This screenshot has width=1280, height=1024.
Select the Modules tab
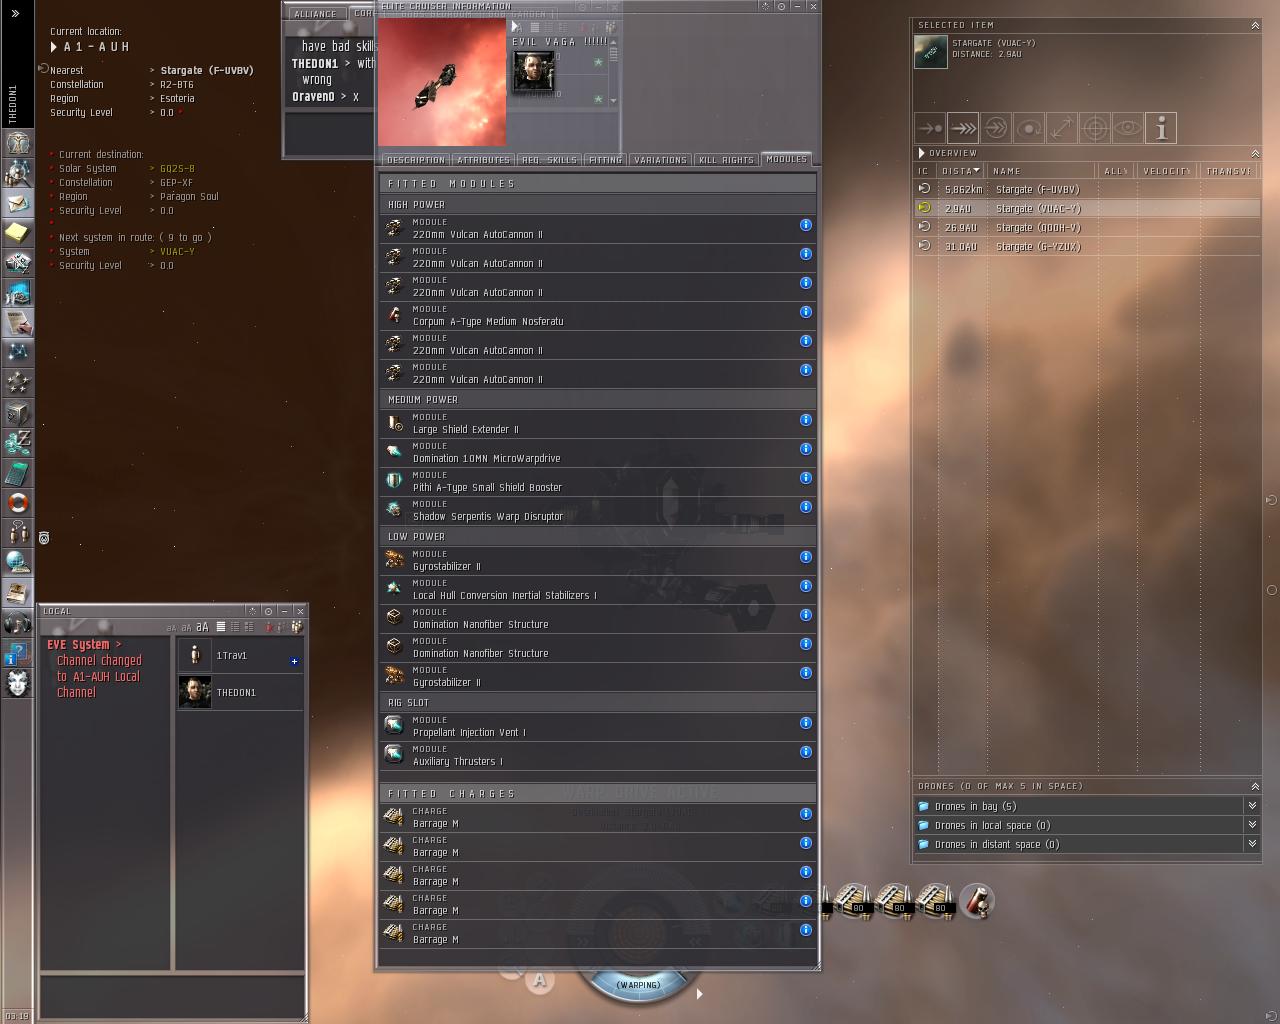tap(786, 159)
